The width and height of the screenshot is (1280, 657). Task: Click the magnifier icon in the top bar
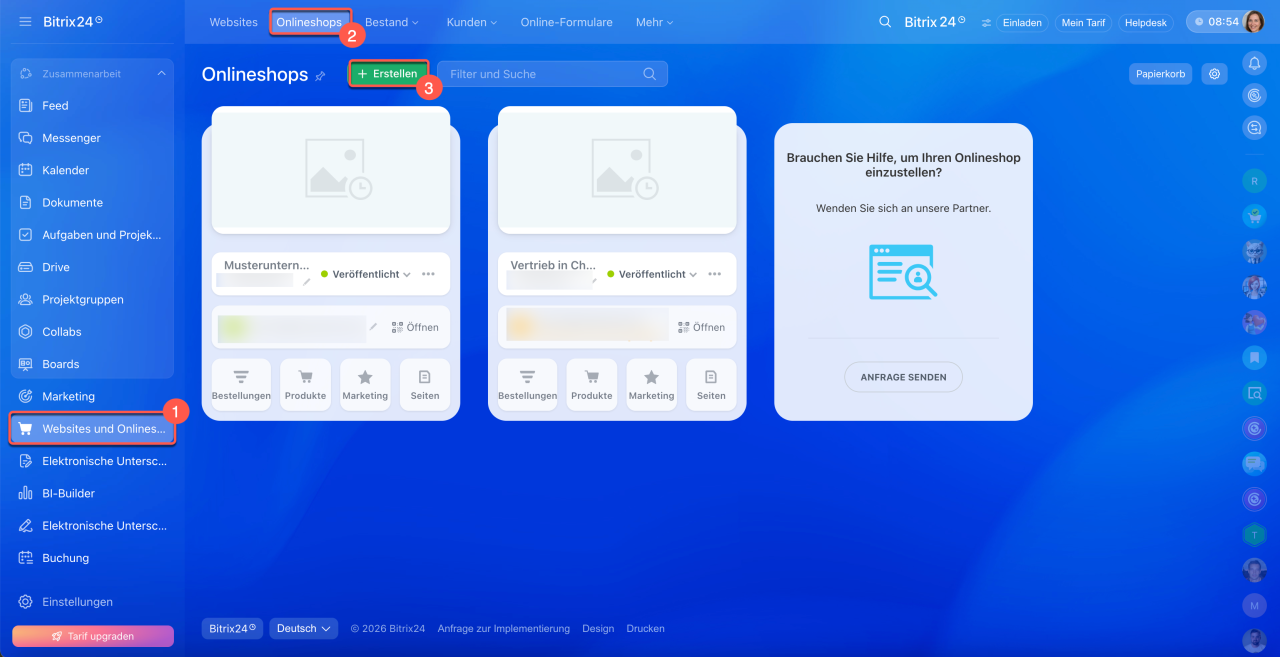[885, 22]
